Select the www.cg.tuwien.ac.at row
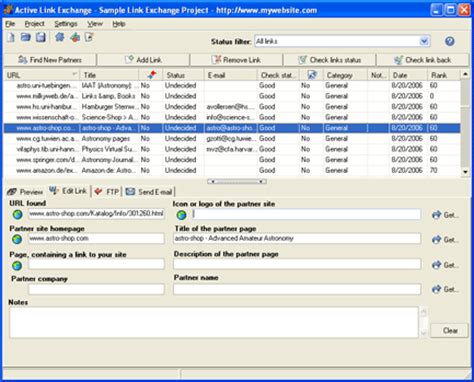The image size is (474, 382). point(232,138)
